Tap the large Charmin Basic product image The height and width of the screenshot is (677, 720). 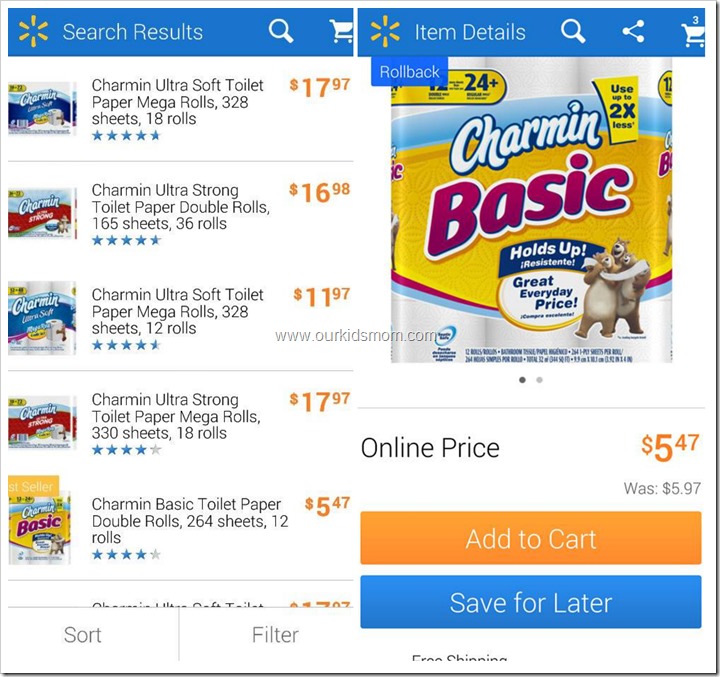point(531,210)
